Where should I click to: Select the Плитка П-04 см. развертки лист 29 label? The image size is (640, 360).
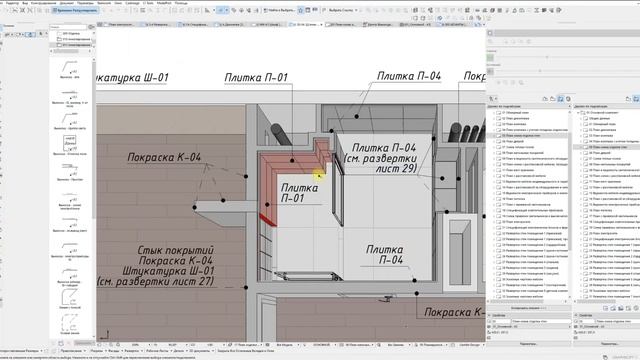tap(380, 158)
